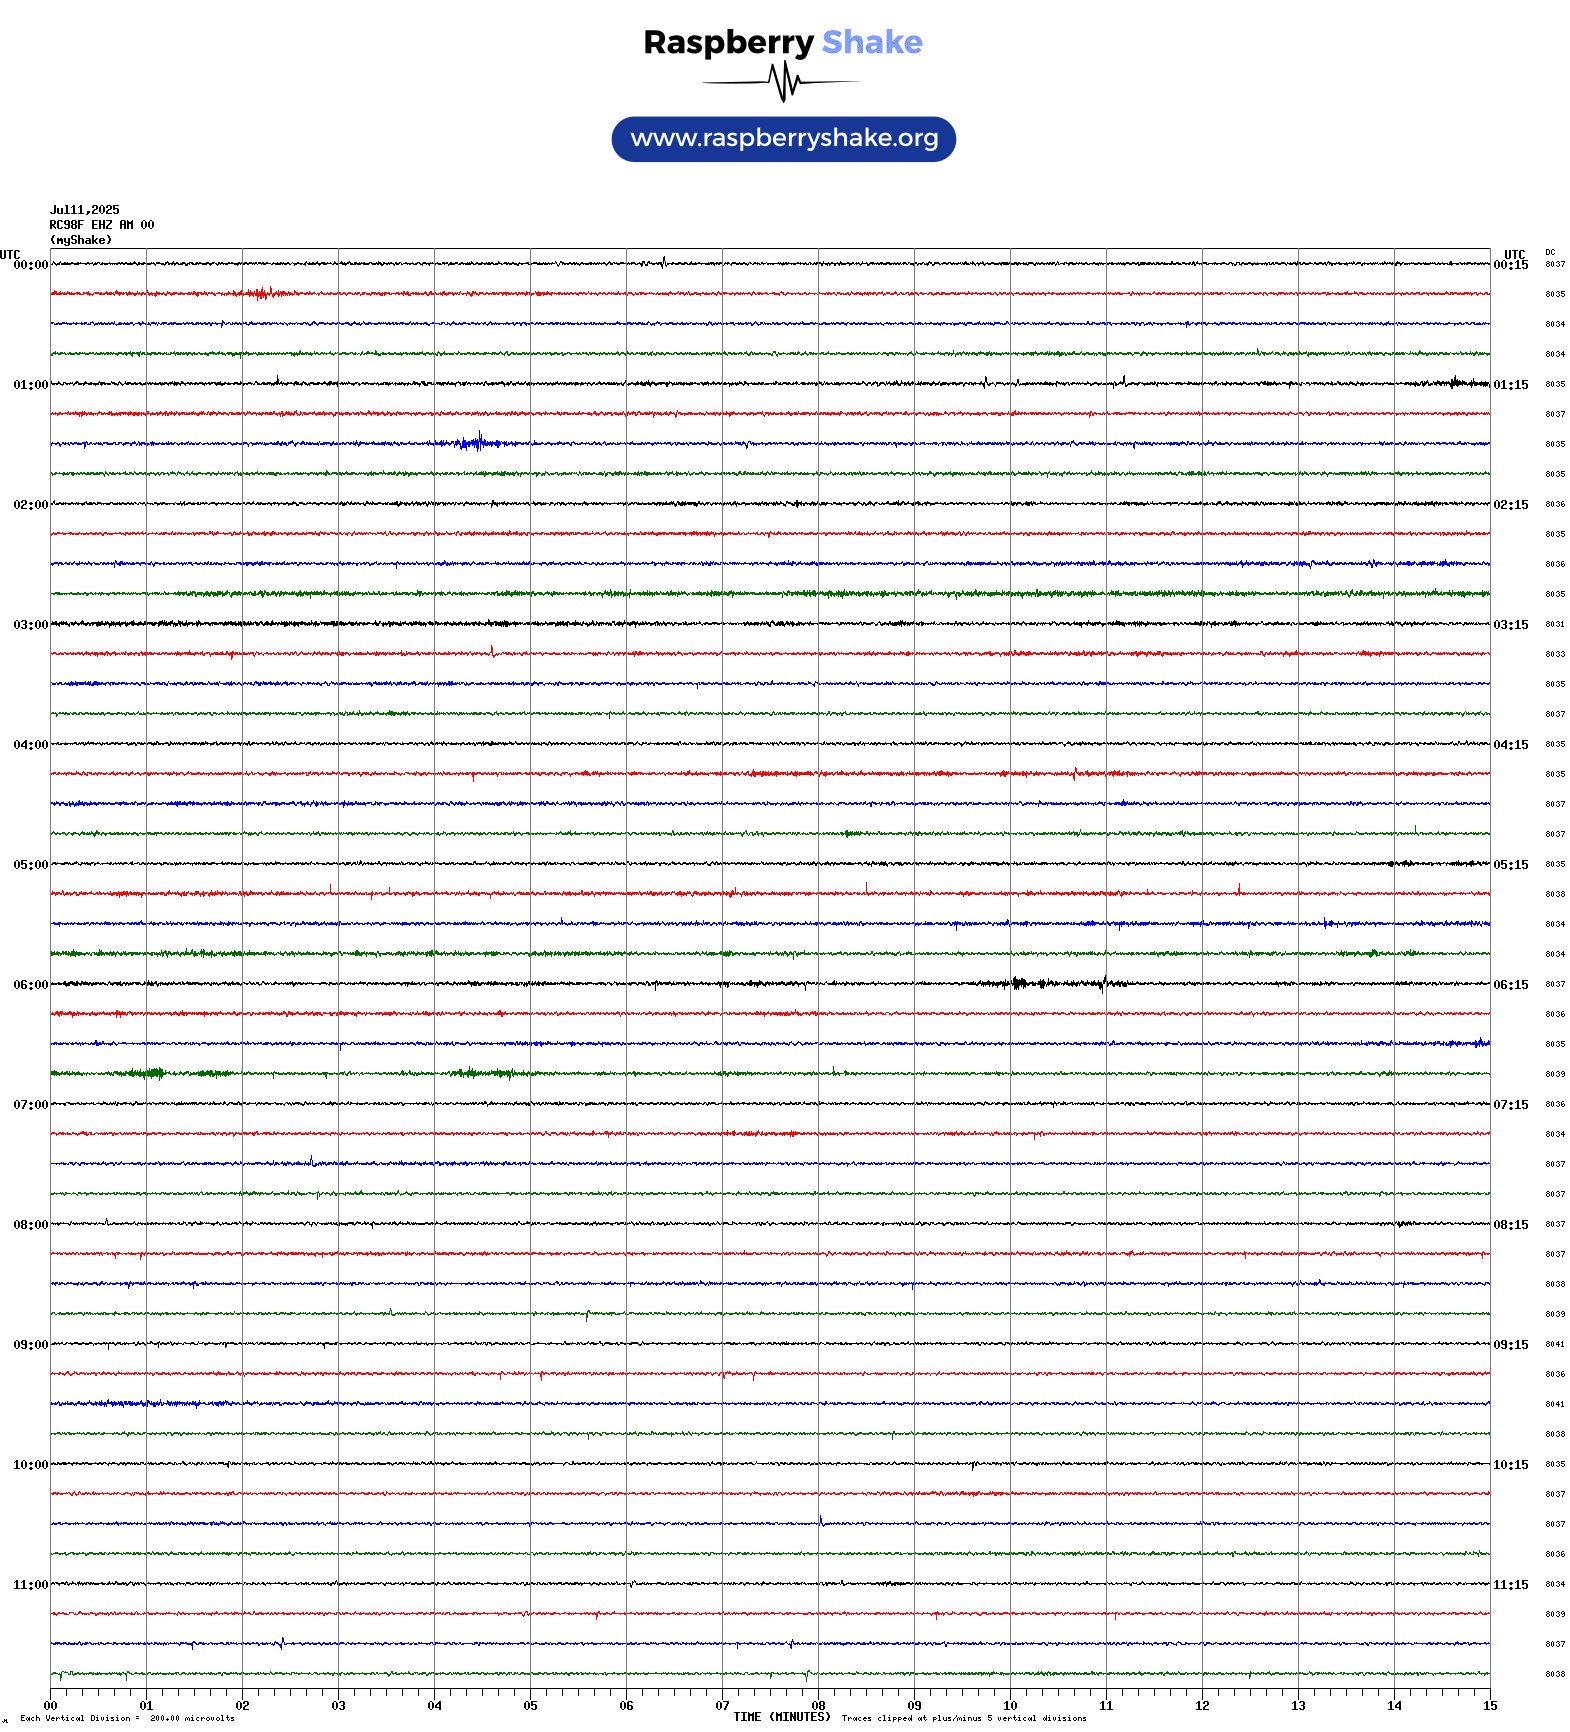This screenshot has width=1570, height=1732.
Task: Click the 03:00 row time label
Action: coord(30,625)
